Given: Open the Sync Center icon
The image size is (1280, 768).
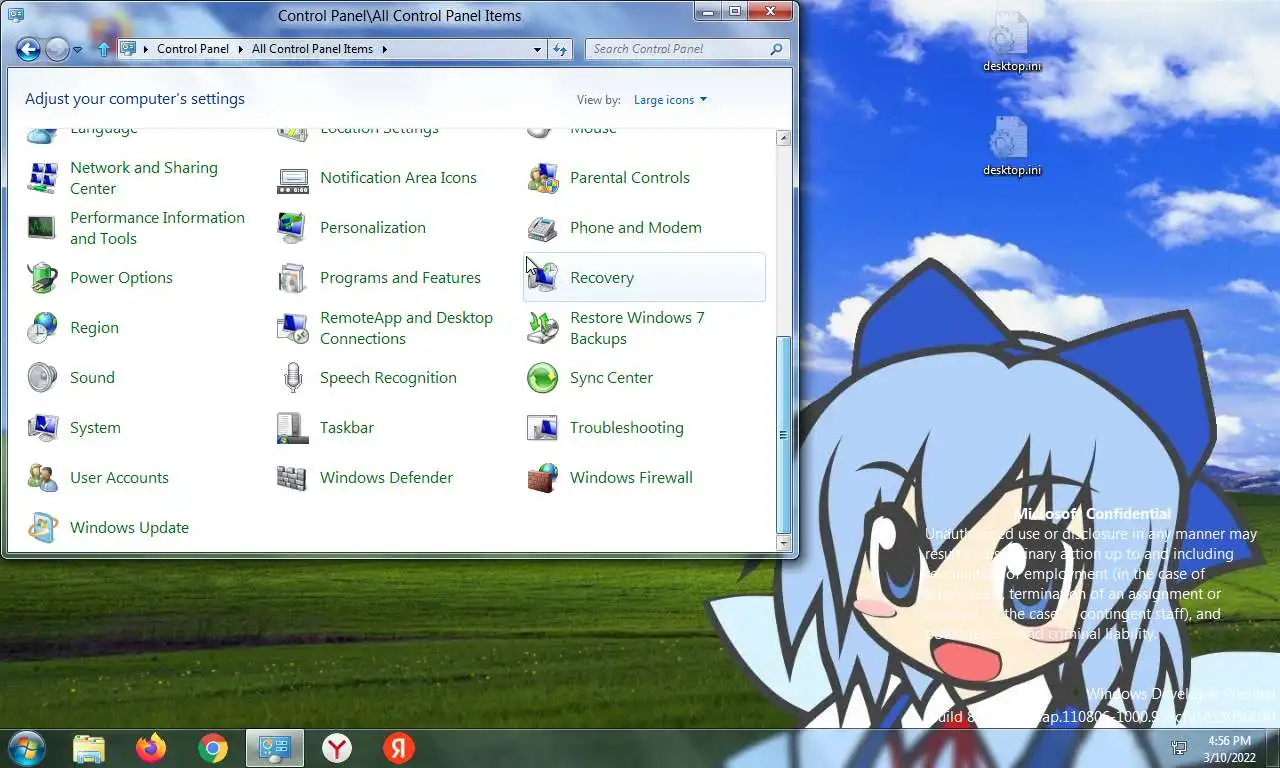Looking at the screenshot, I should pos(542,378).
